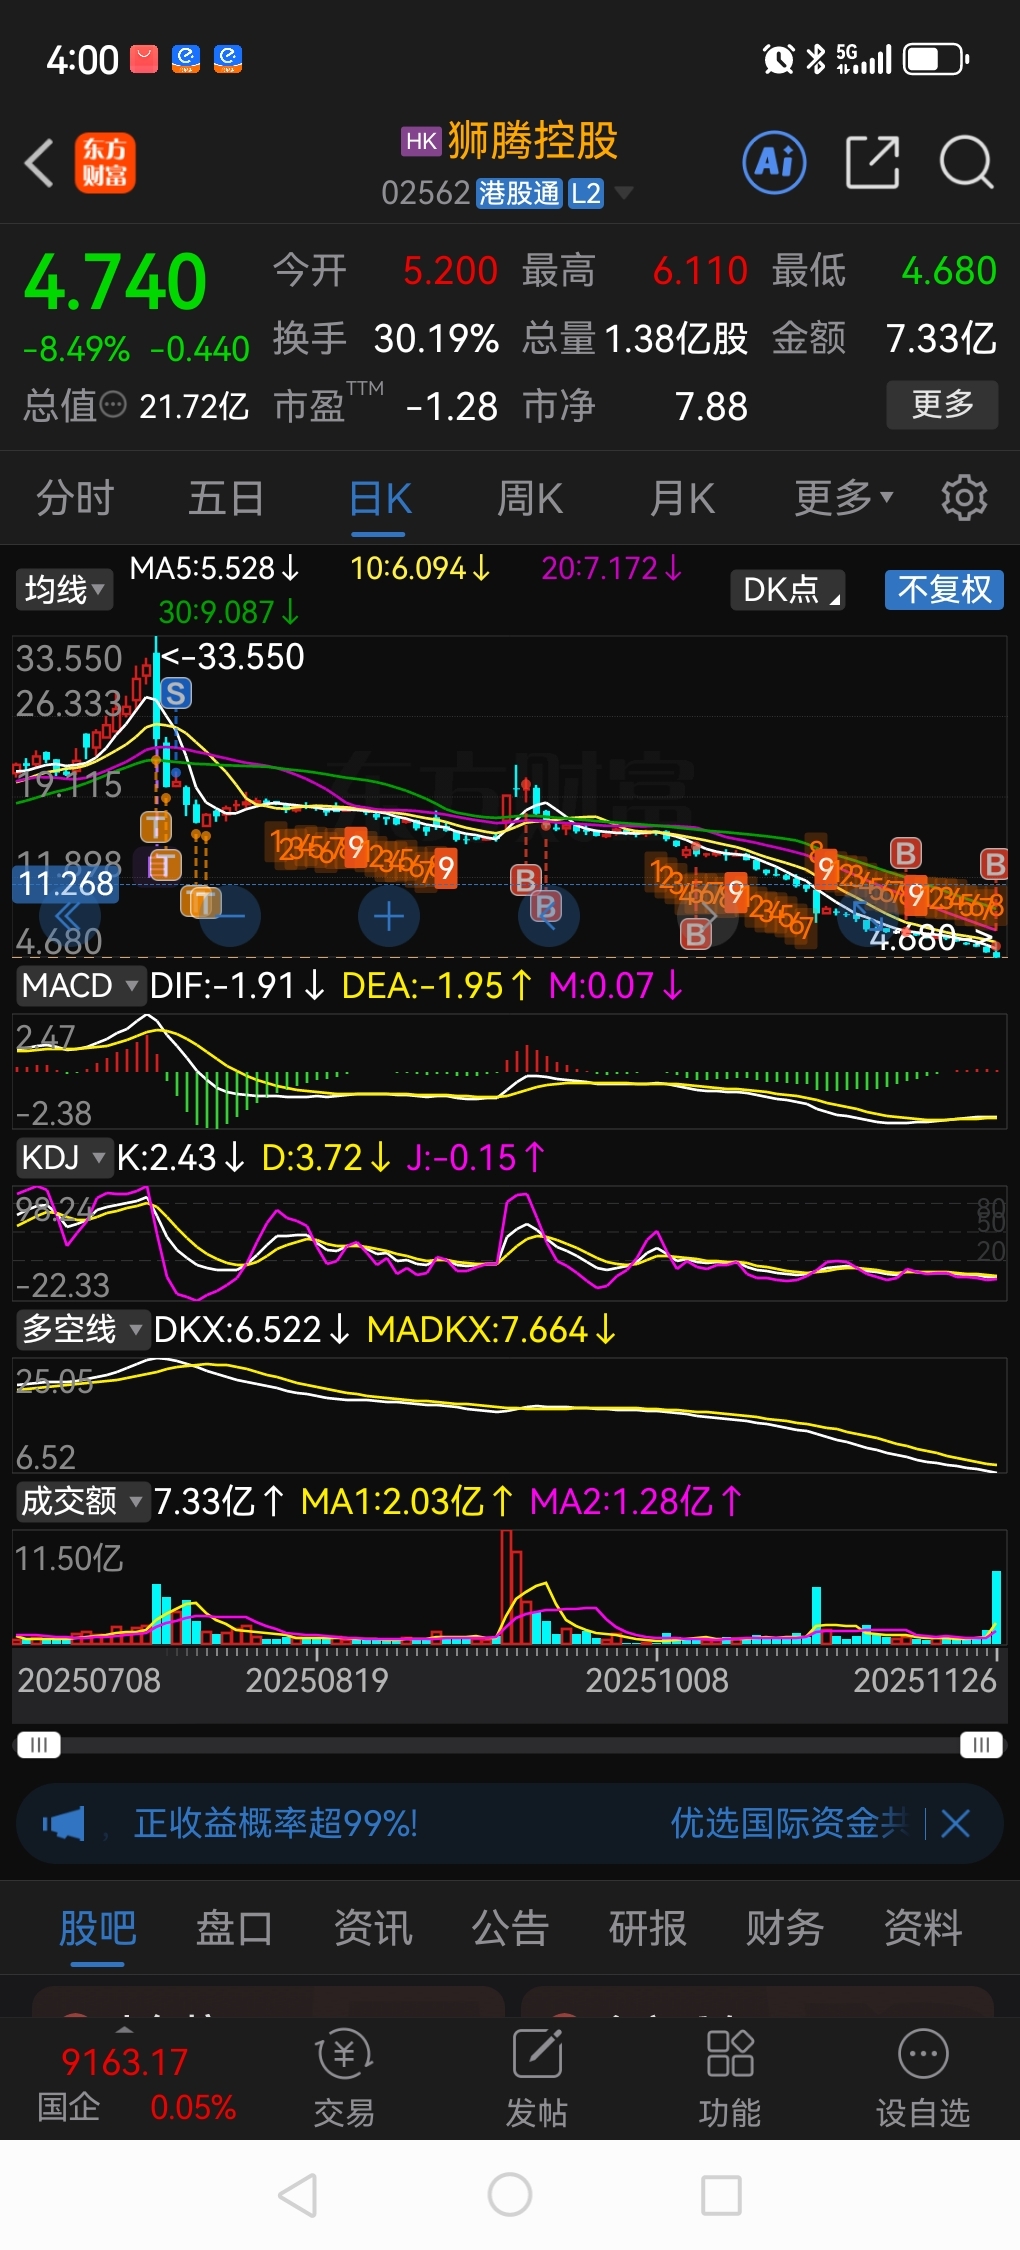Expand 更多 chart period dropdown

843,497
